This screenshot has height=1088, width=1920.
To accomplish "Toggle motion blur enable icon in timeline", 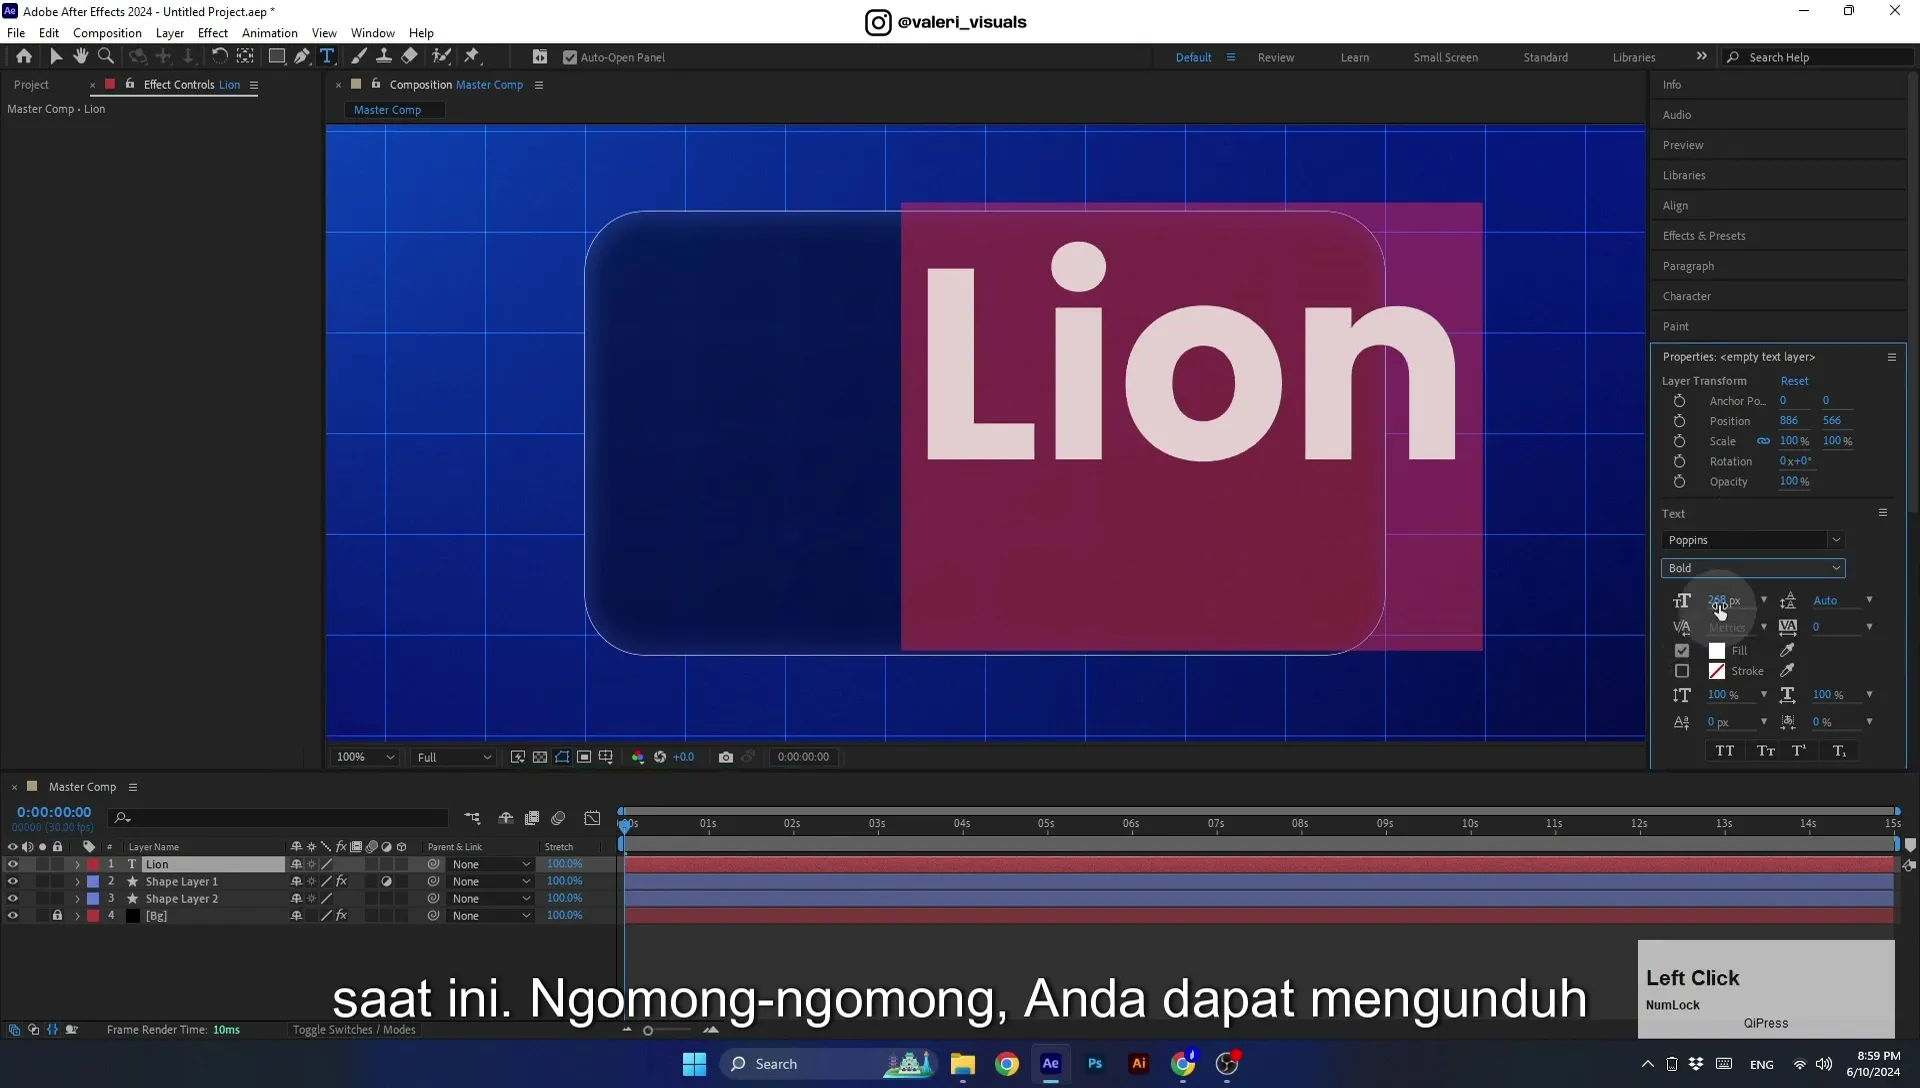I will click(x=558, y=818).
